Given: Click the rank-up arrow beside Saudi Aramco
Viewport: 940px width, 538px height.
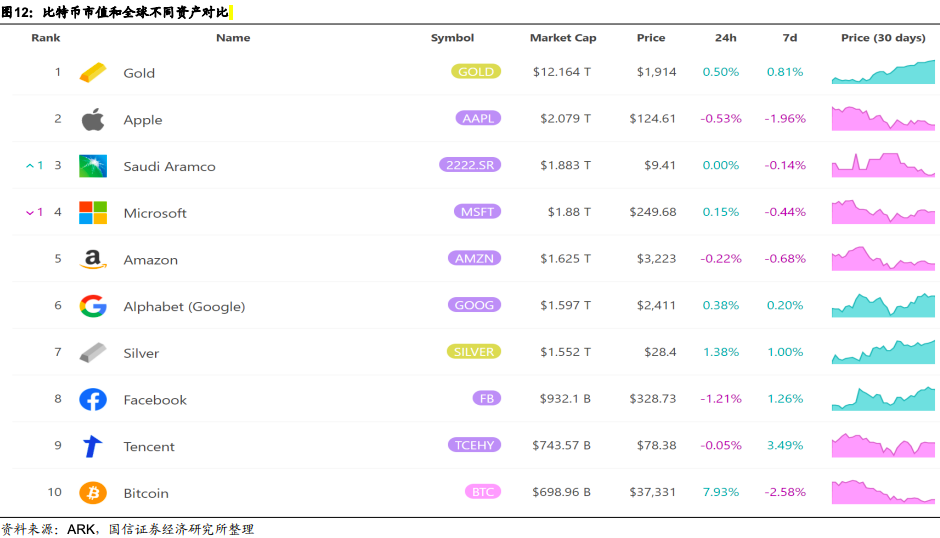Looking at the screenshot, I should pos(29,166).
